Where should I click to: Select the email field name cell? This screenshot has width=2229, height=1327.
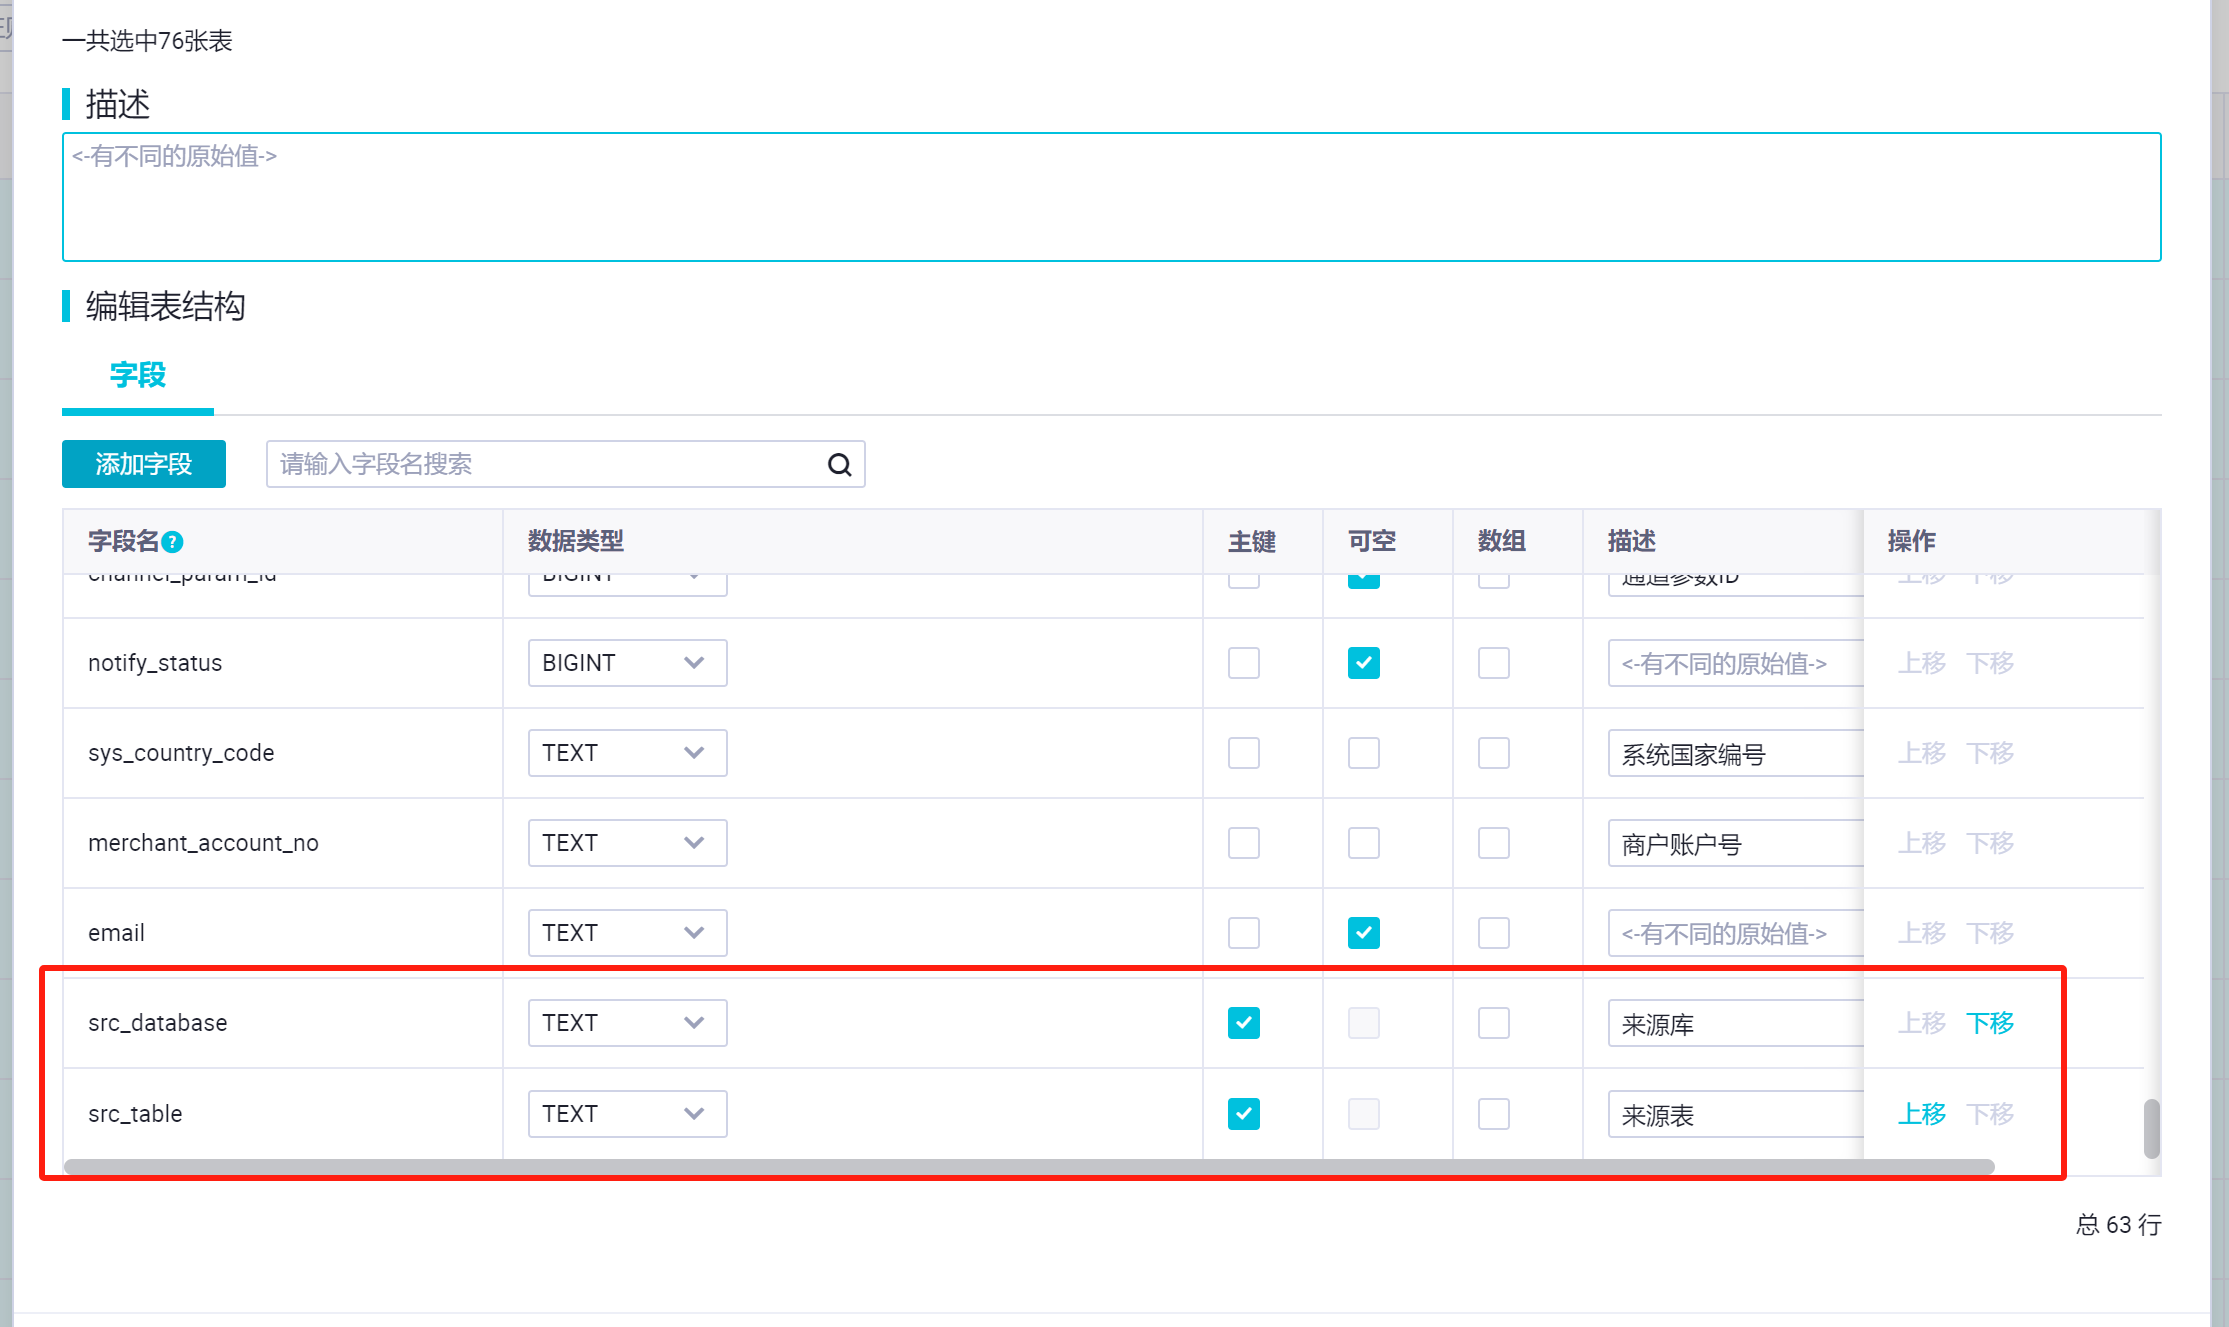click(x=283, y=933)
